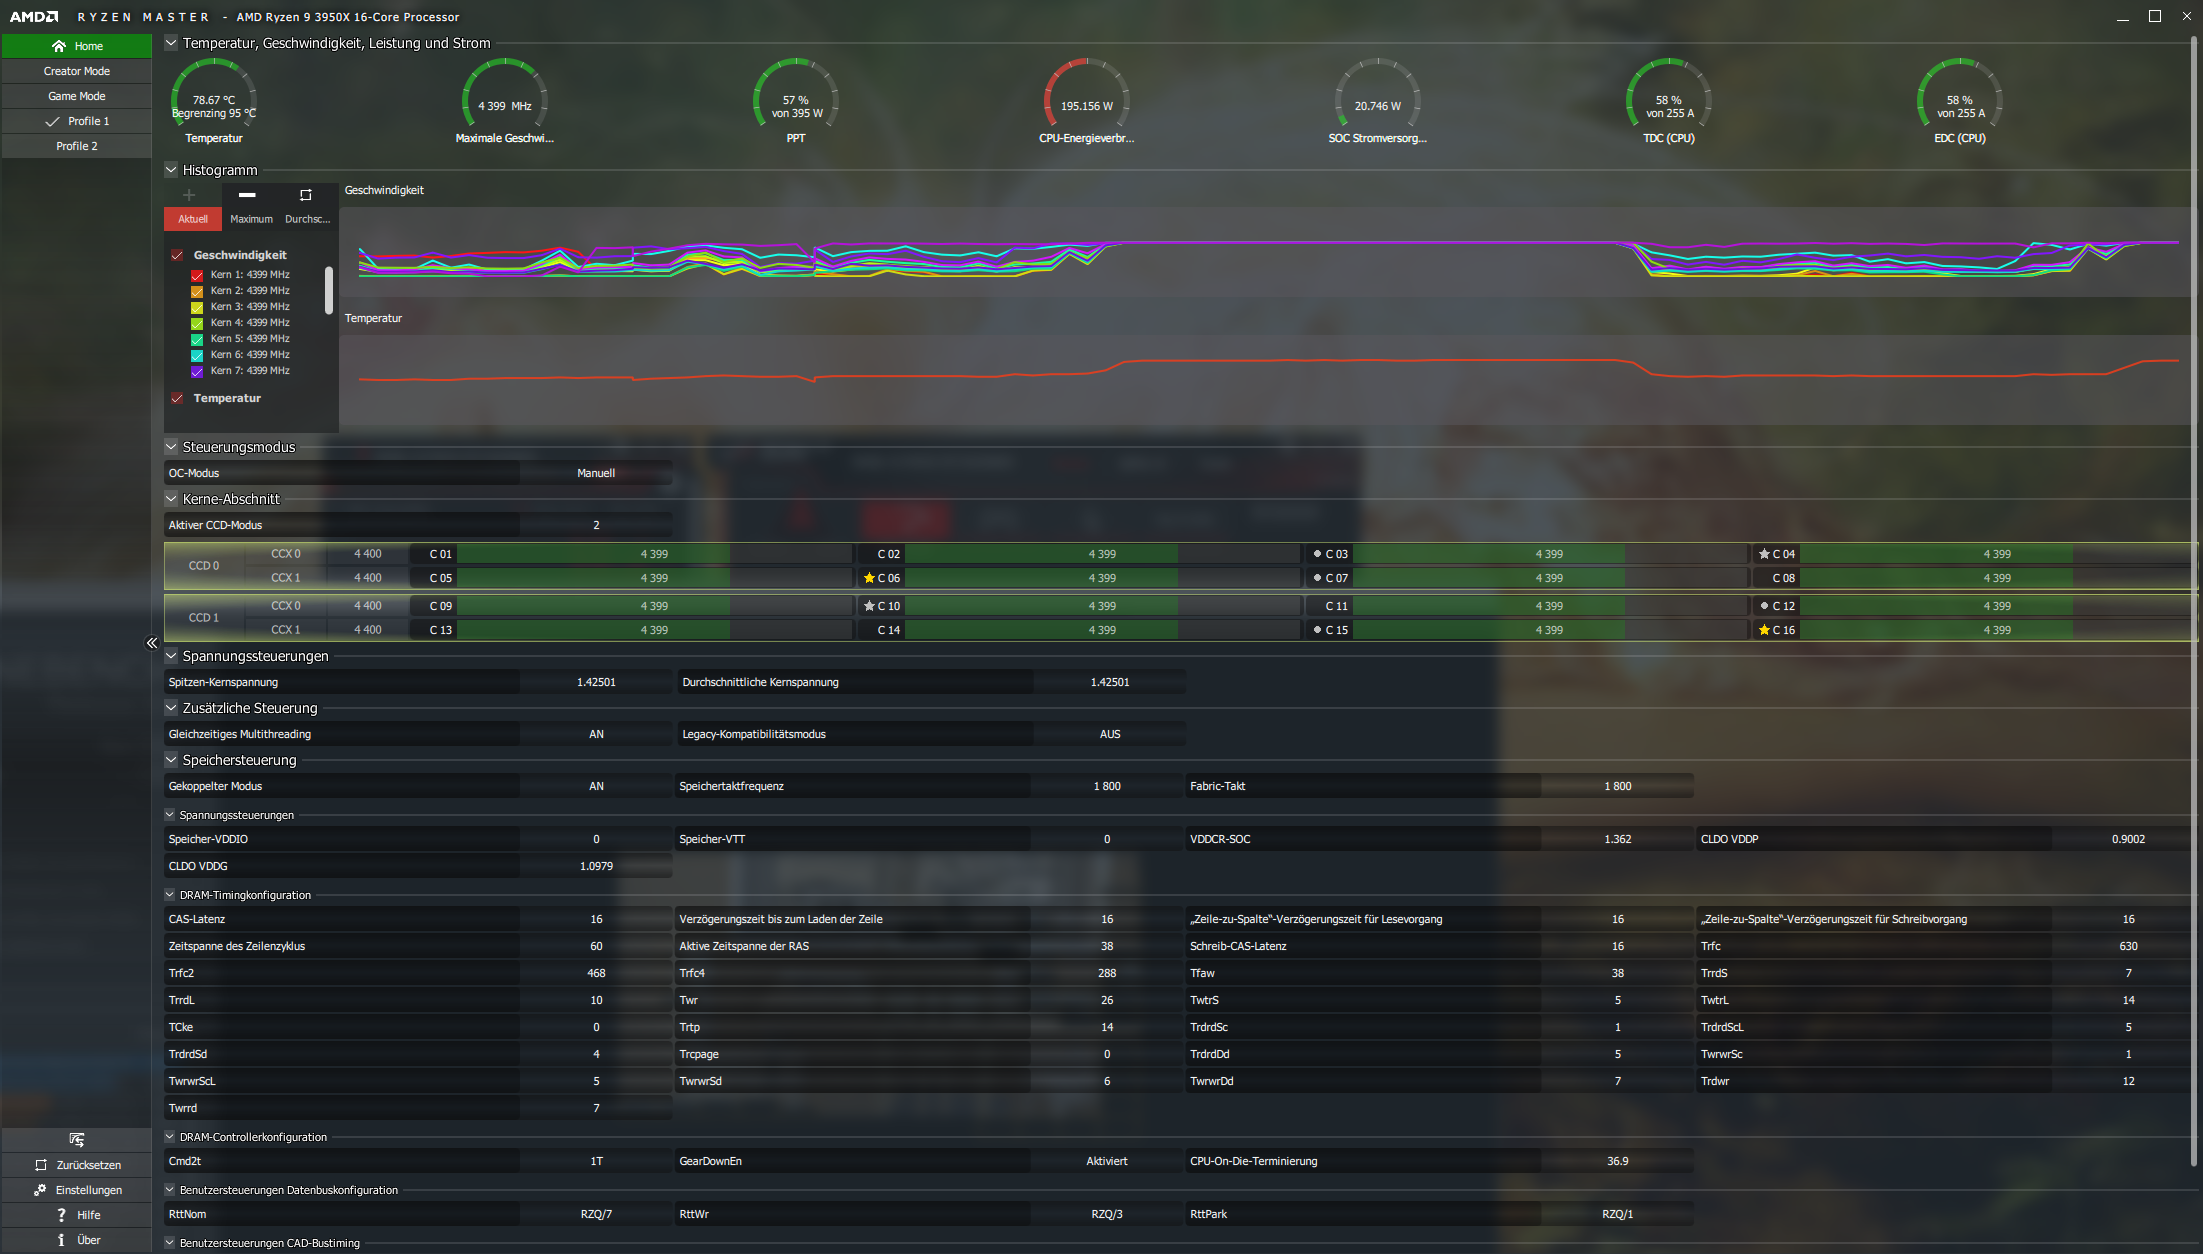
Task: Click the Zurücksetzen reset button
Action: coord(77,1165)
